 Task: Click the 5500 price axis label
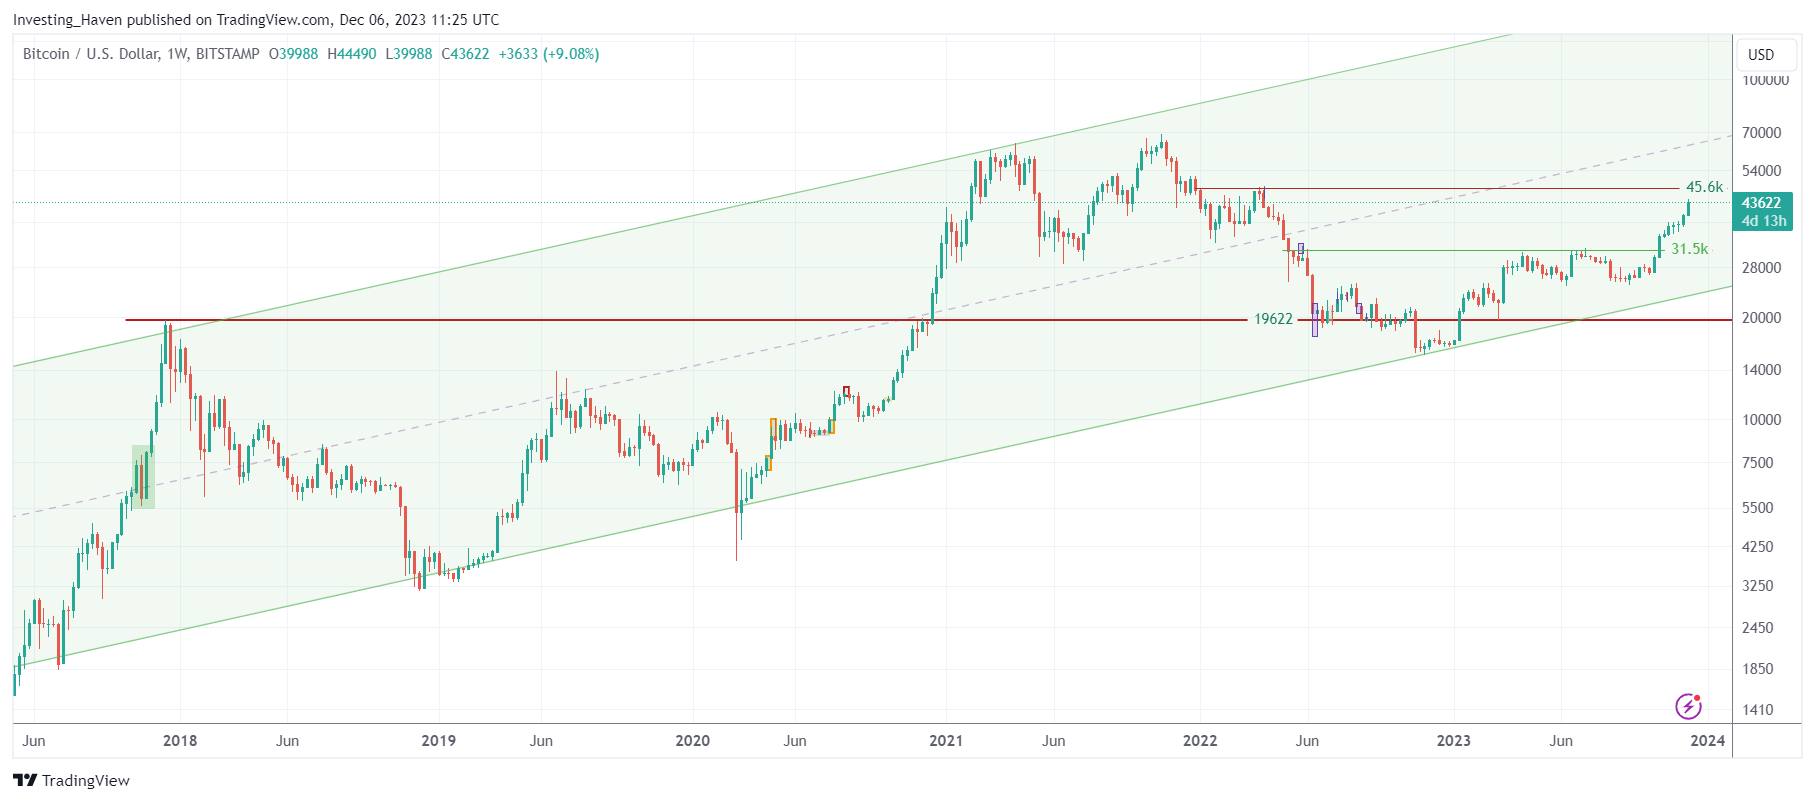pos(1758,508)
